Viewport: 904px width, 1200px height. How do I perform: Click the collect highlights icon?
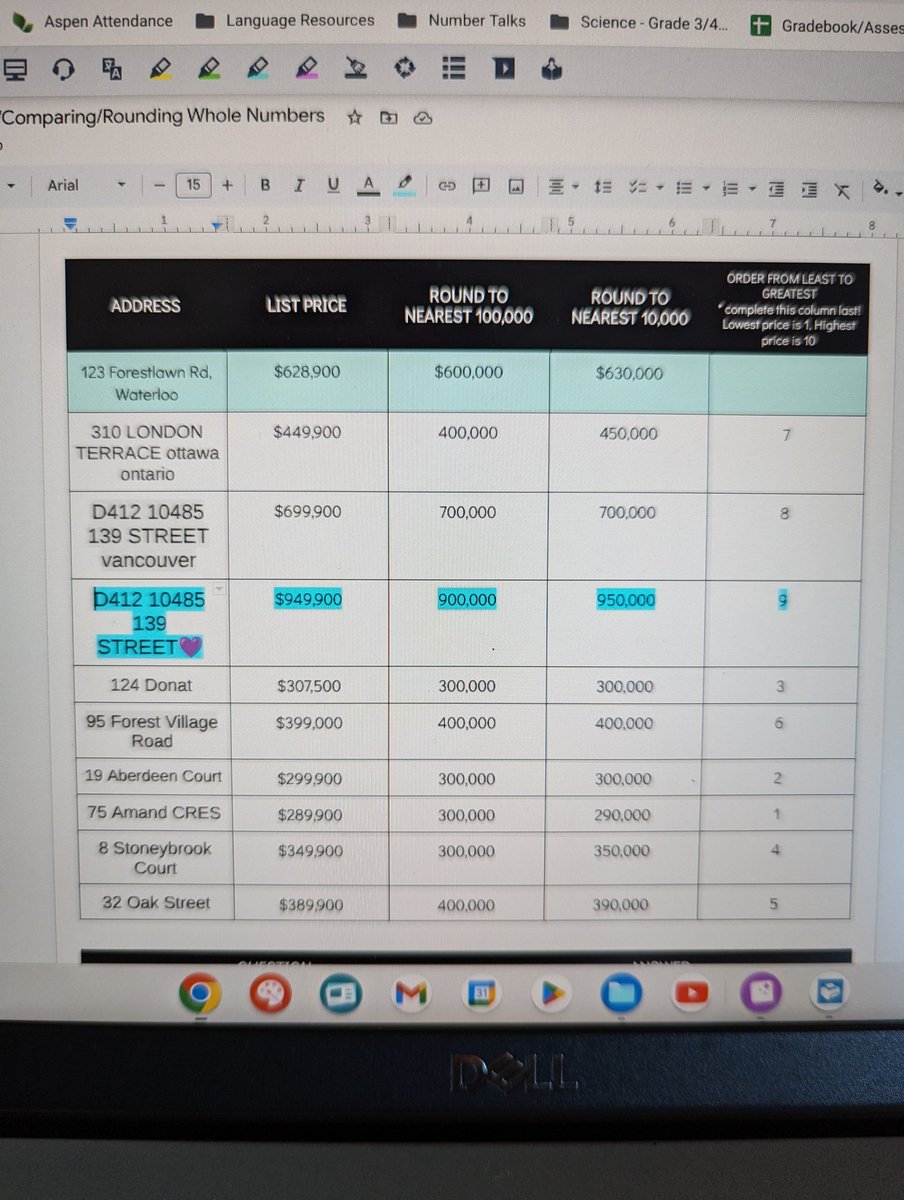tap(405, 68)
